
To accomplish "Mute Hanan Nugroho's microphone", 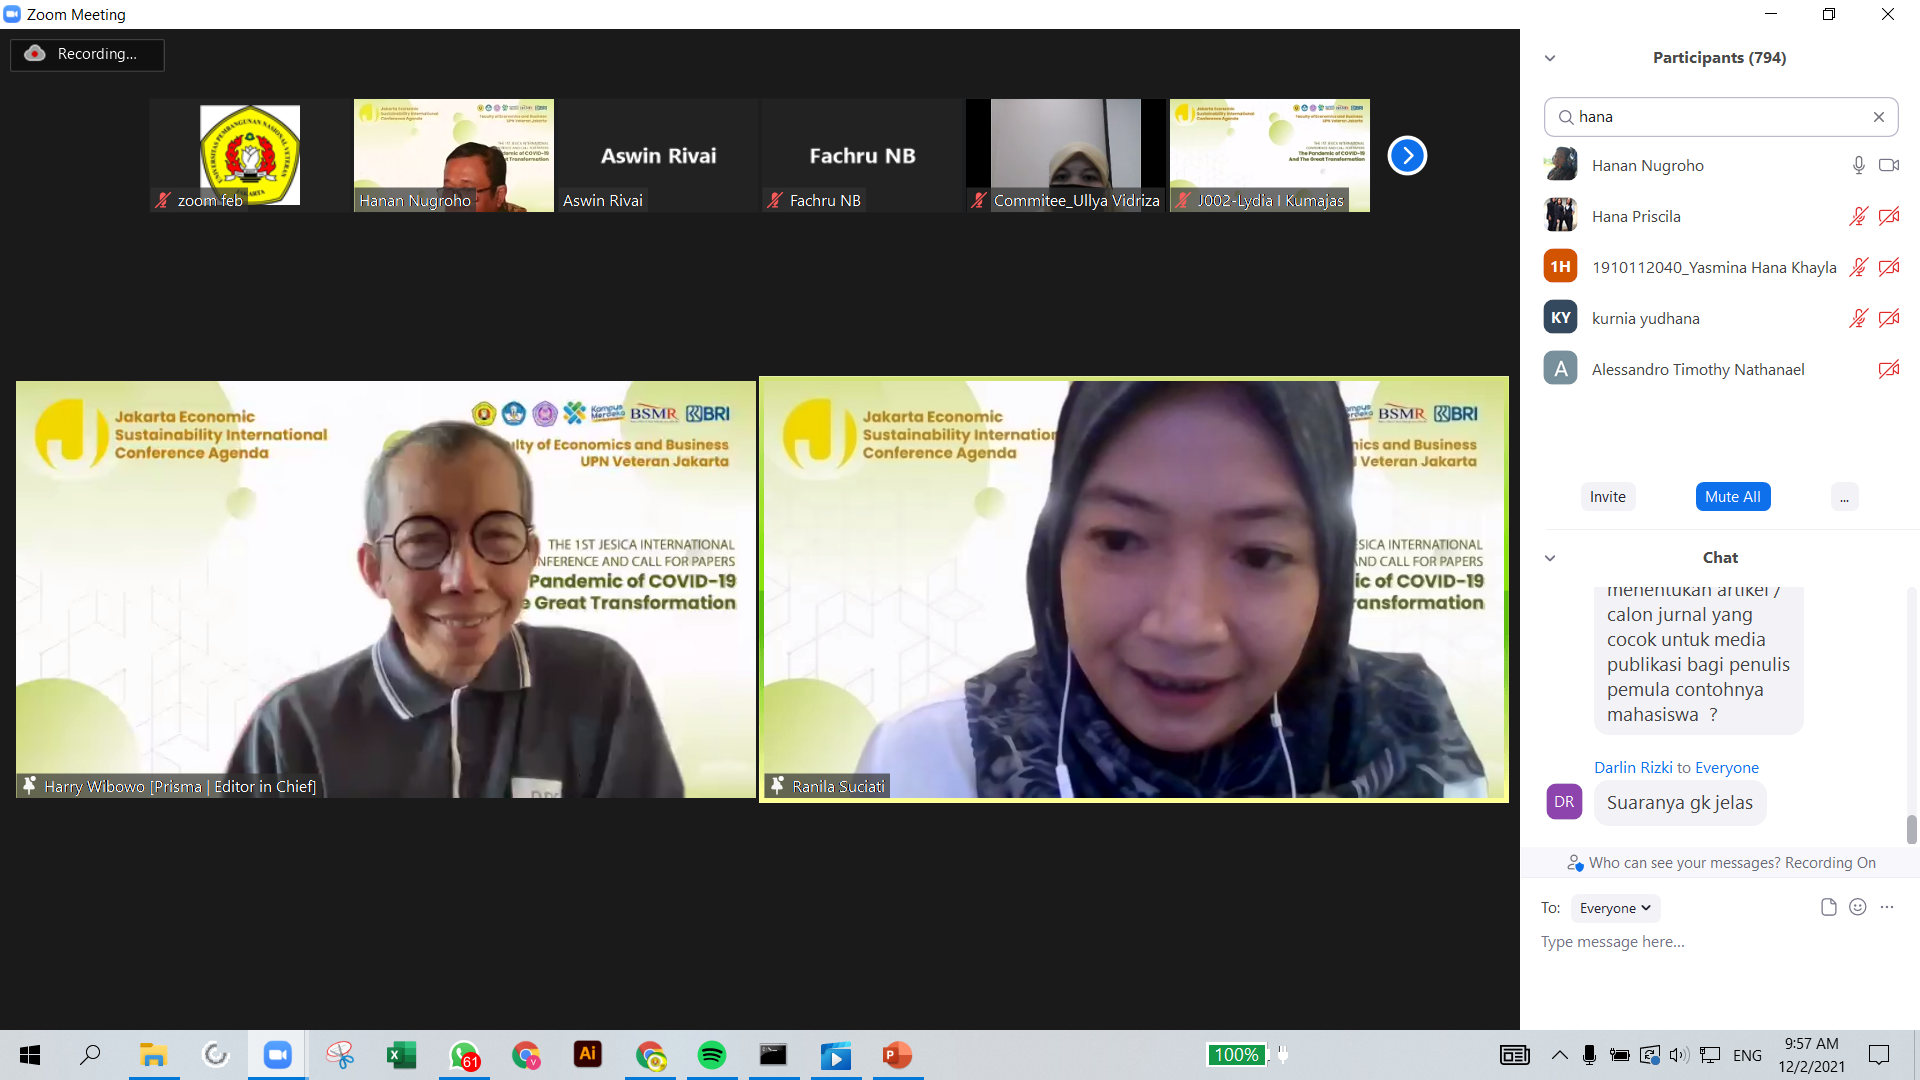I will [x=1858, y=166].
